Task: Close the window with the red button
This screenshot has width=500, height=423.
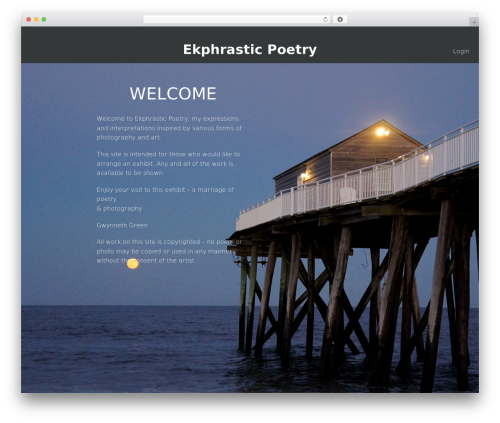Action: [29, 19]
